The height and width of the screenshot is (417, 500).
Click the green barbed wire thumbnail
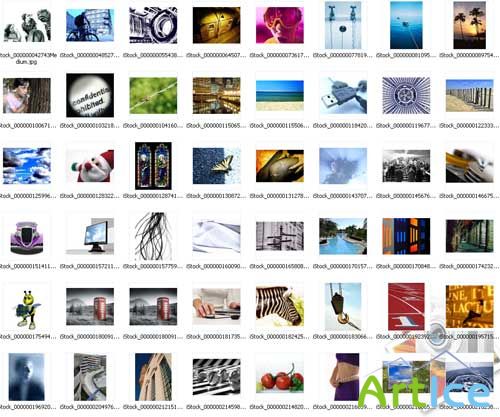[153, 95]
